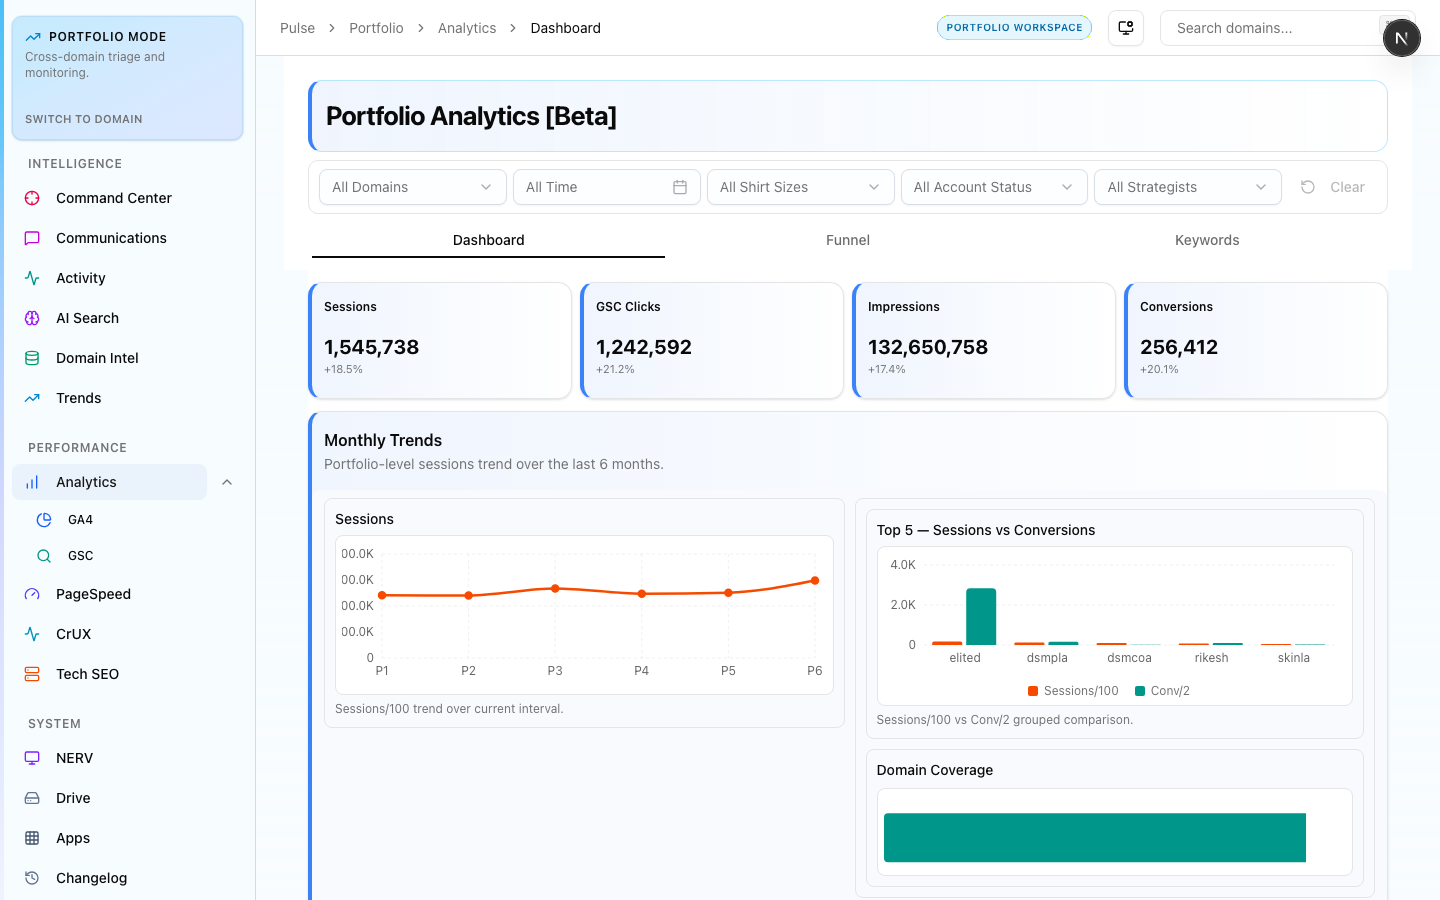Open the user avatar N
Viewport: 1440px width, 900px height.
pyautogui.click(x=1401, y=38)
